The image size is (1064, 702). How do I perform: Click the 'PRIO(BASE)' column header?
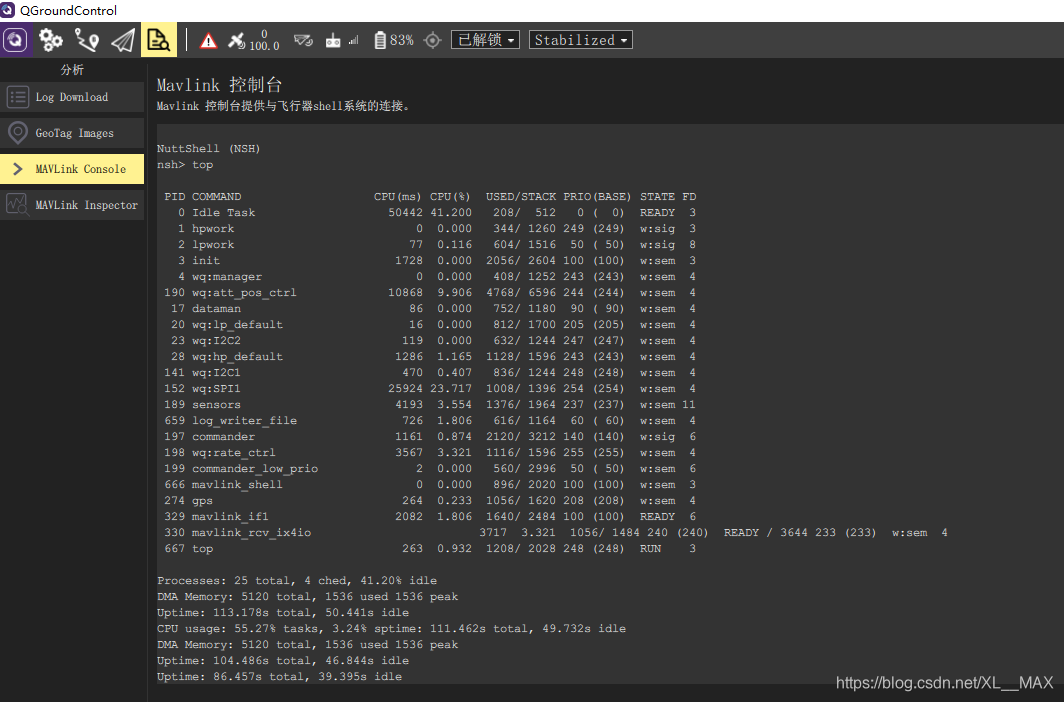click(596, 197)
